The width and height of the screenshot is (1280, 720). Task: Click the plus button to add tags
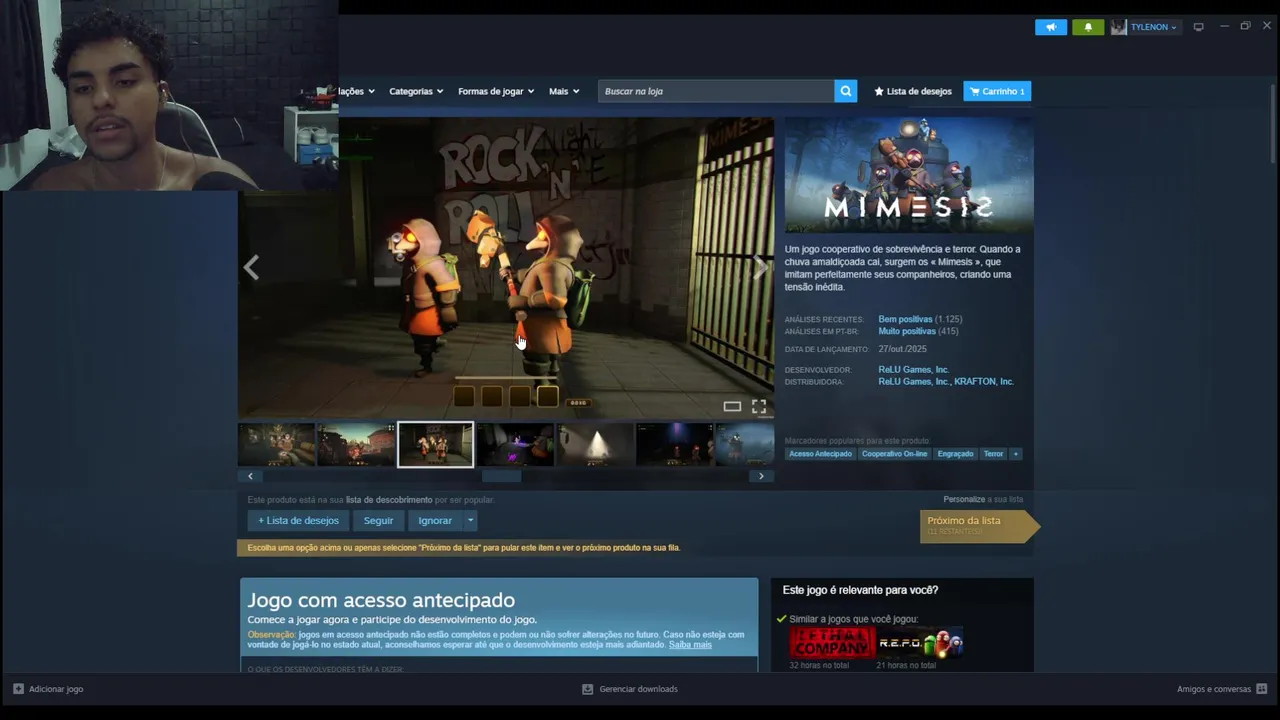click(1015, 454)
